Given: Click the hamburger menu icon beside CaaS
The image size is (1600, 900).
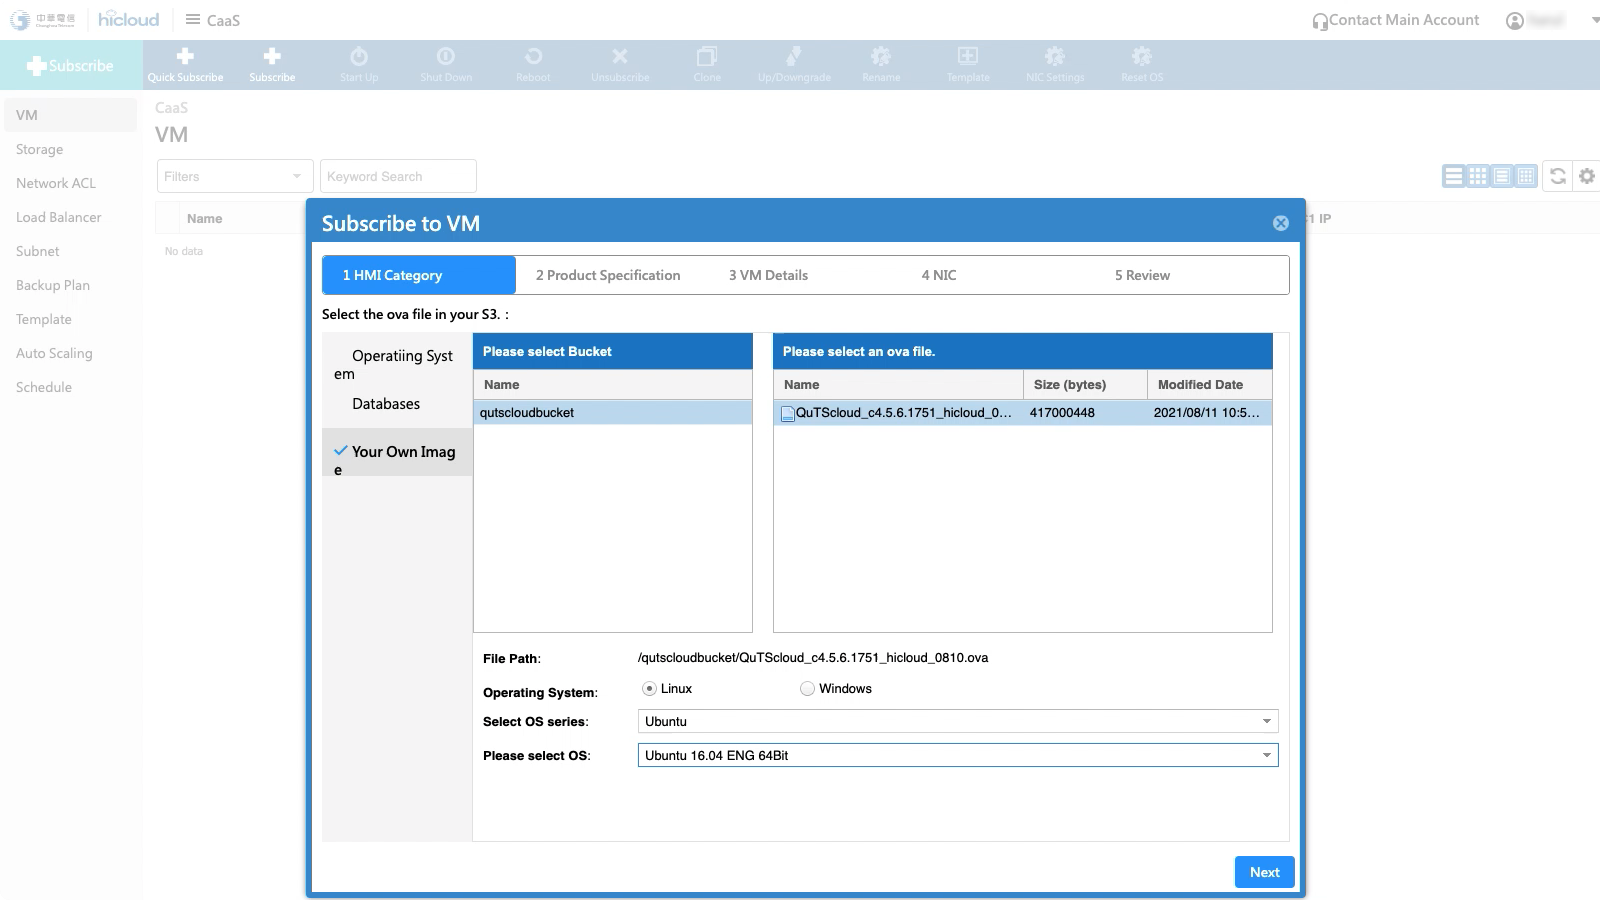Looking at the screenshot, I should pyautogui.click(x=193, y=20).
